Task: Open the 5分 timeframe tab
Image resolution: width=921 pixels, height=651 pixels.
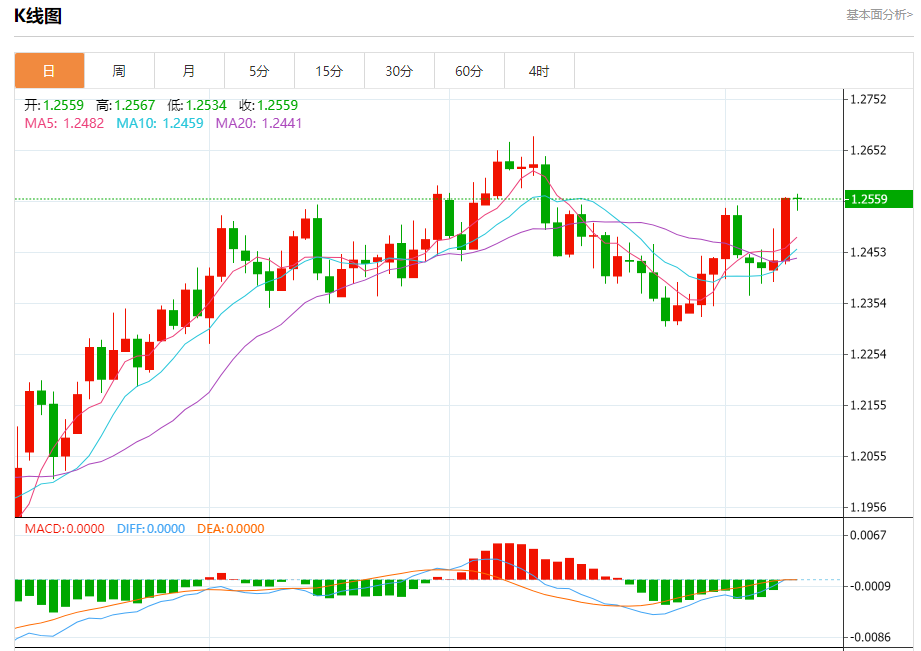Action: pos(259,71)
